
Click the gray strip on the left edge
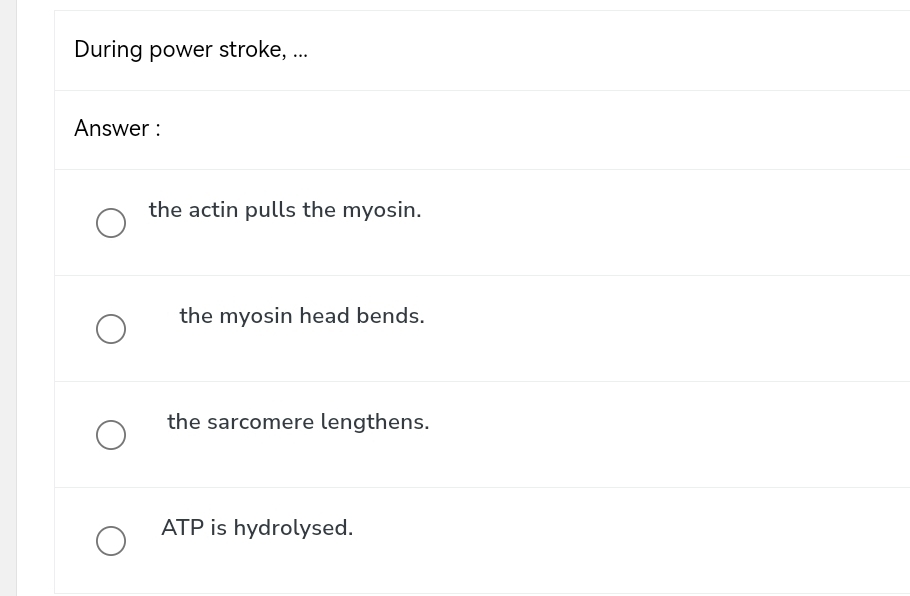tap(8, 298)
